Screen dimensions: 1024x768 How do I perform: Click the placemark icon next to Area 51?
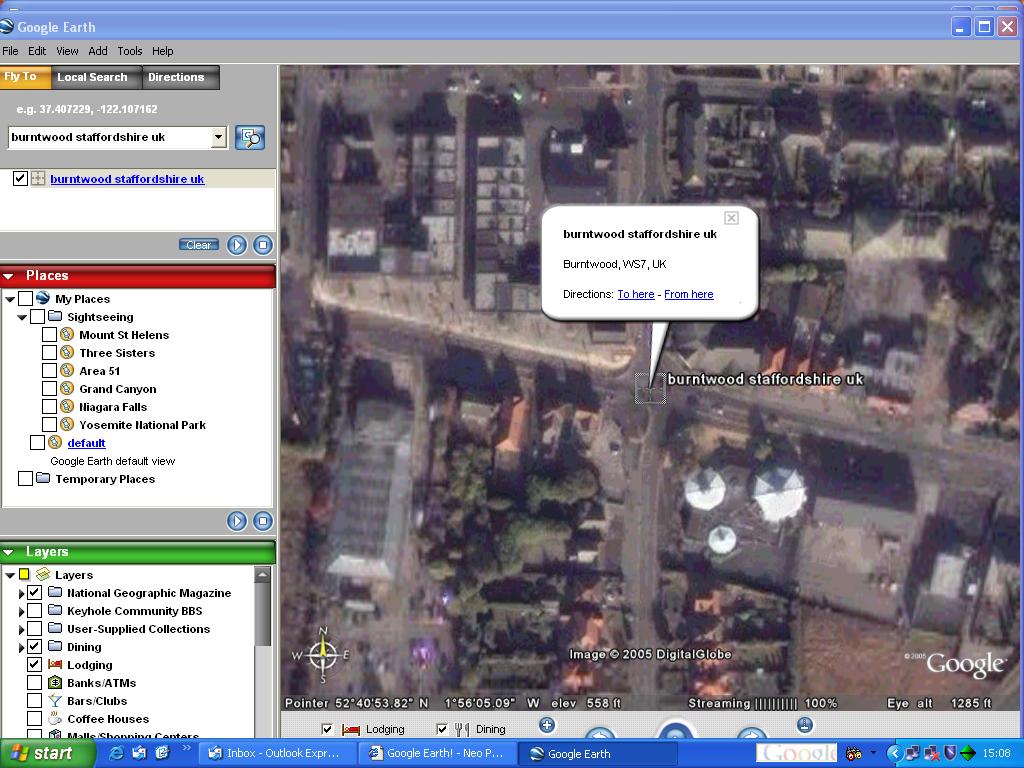click(67, 370)
